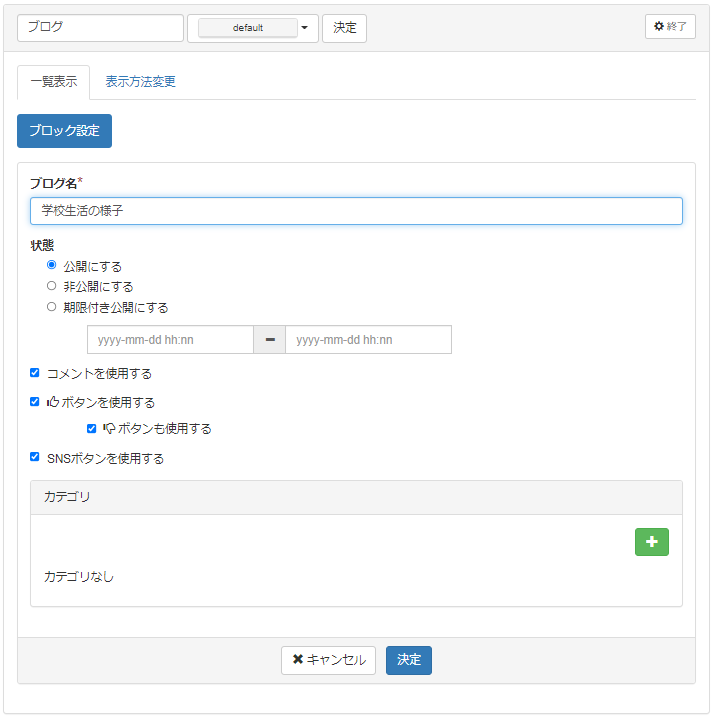
Task: Click the キャンセル button with X icon
Action: coord(328,660)
